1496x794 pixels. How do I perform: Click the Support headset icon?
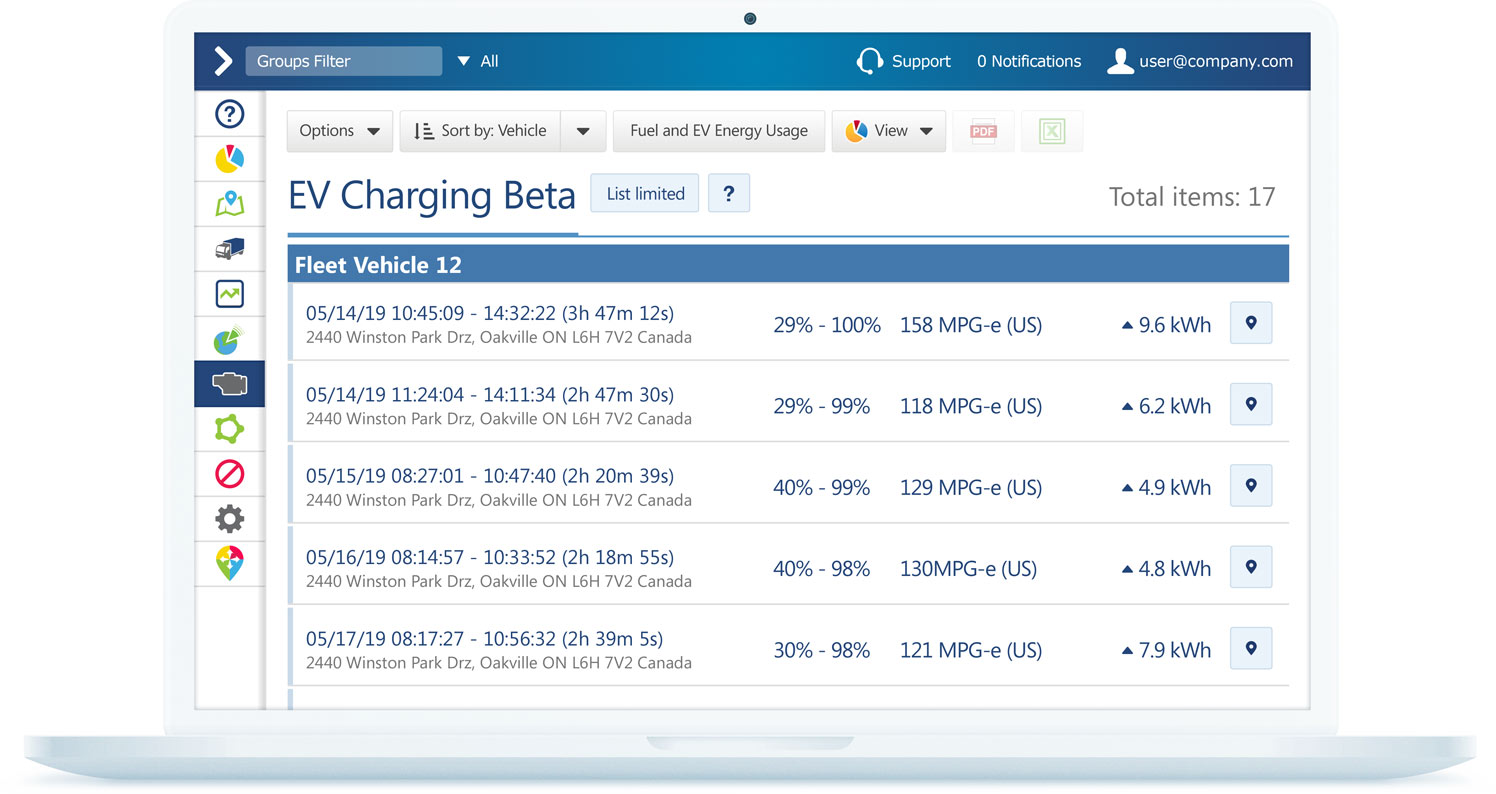870,61
